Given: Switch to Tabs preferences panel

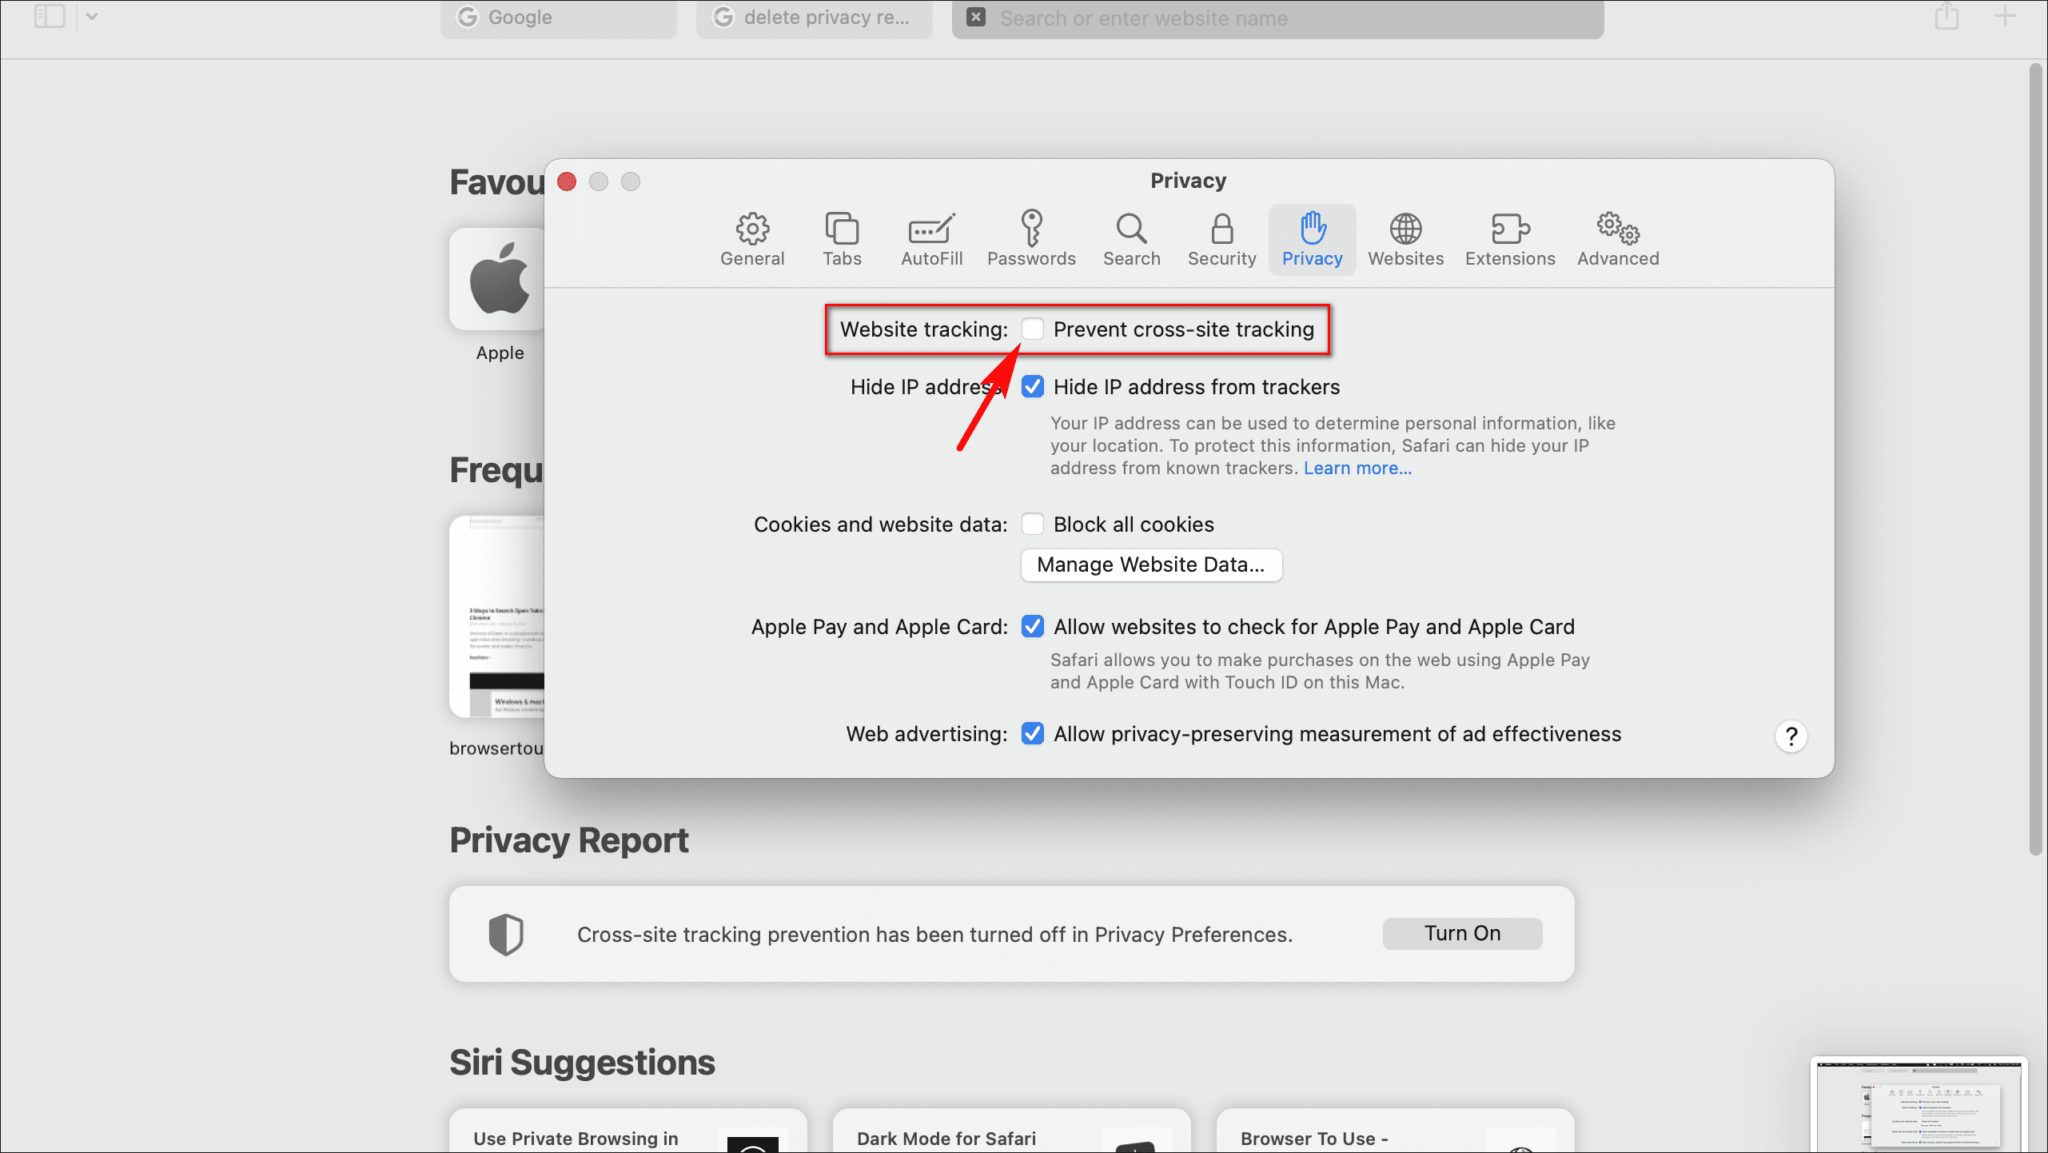Looking at the screenshot, I should pos(841,236).
